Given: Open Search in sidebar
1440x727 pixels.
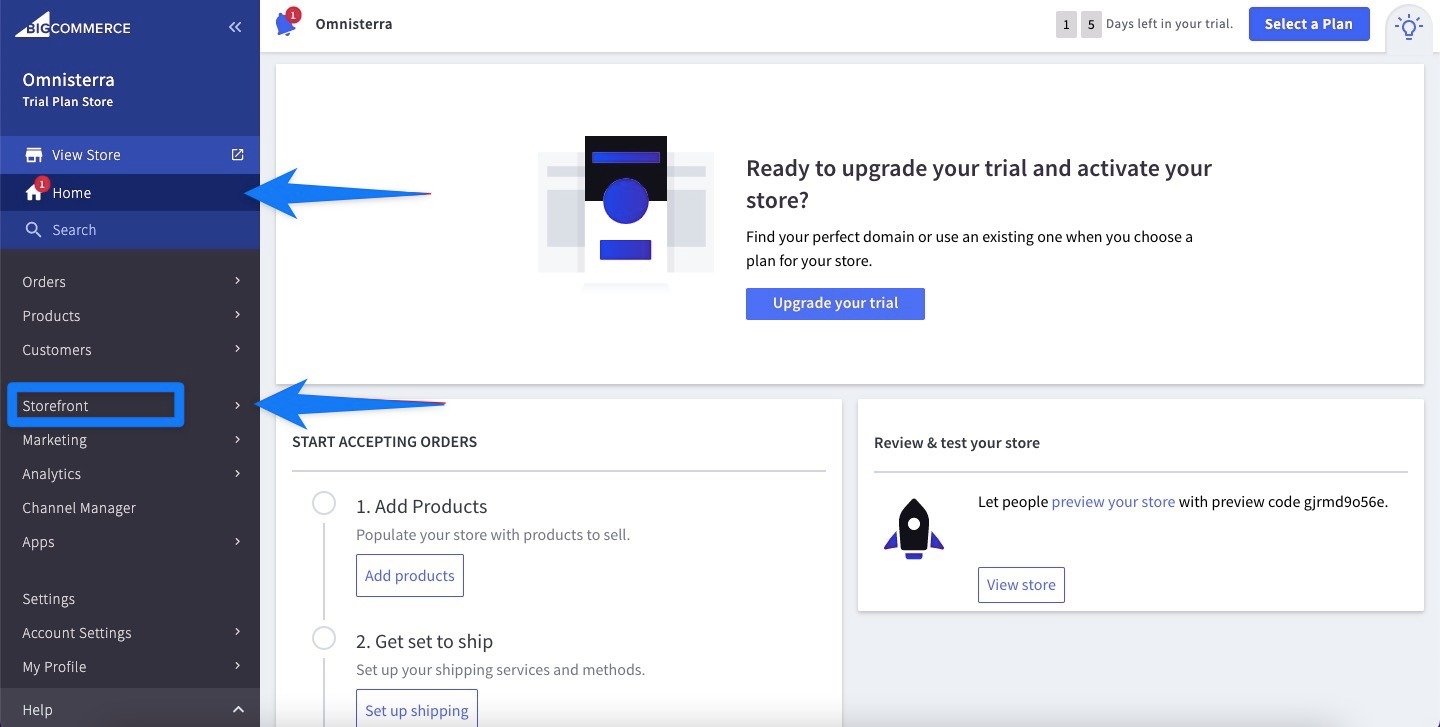Looking at the screenshot, I should point(130,230).
